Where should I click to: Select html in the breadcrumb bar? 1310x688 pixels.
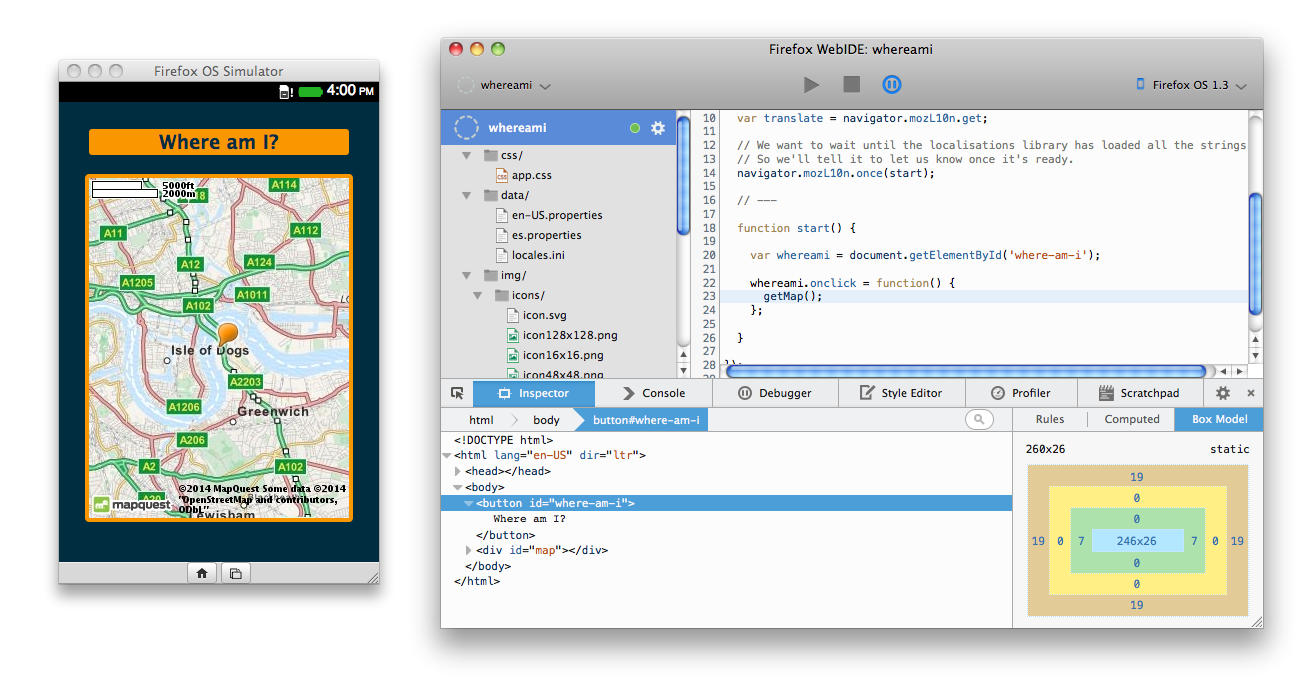481,420
